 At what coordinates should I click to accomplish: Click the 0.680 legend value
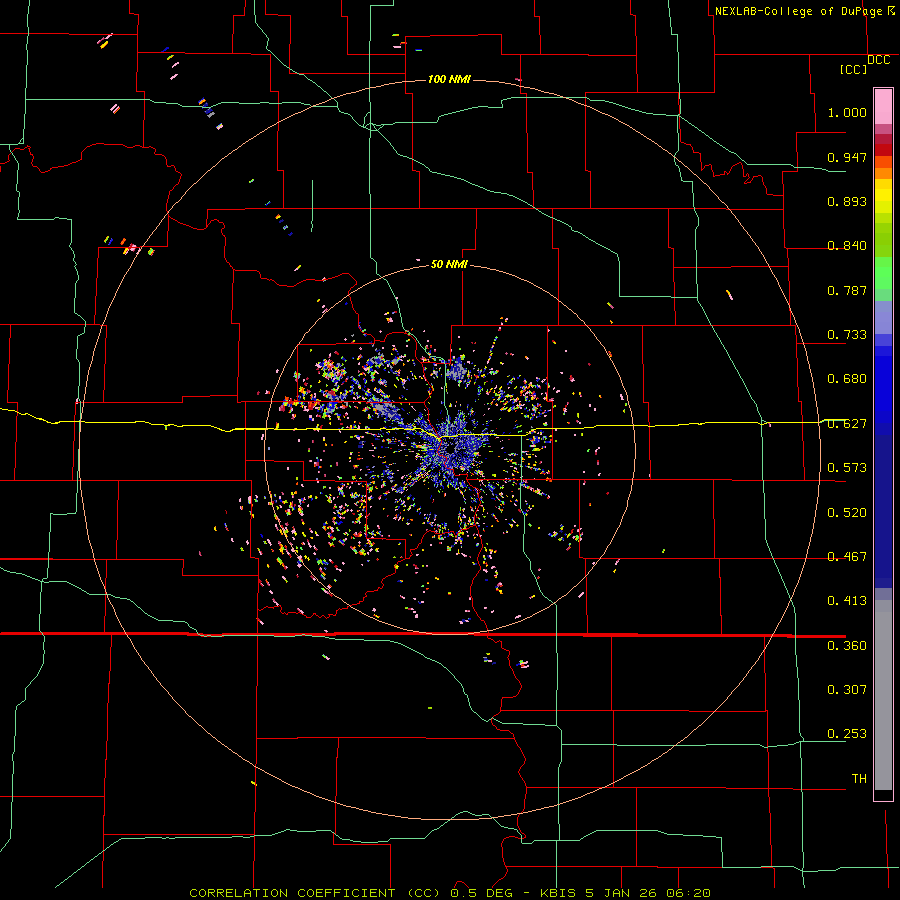pos(847,379)
